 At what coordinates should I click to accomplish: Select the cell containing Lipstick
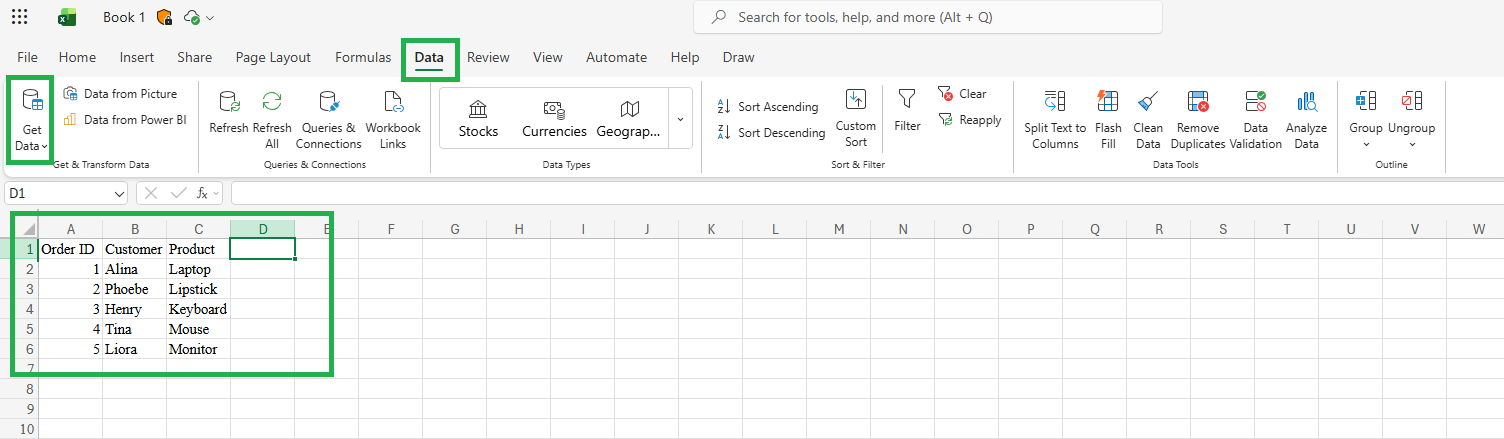pyautogui.click(x=198, y=289)
